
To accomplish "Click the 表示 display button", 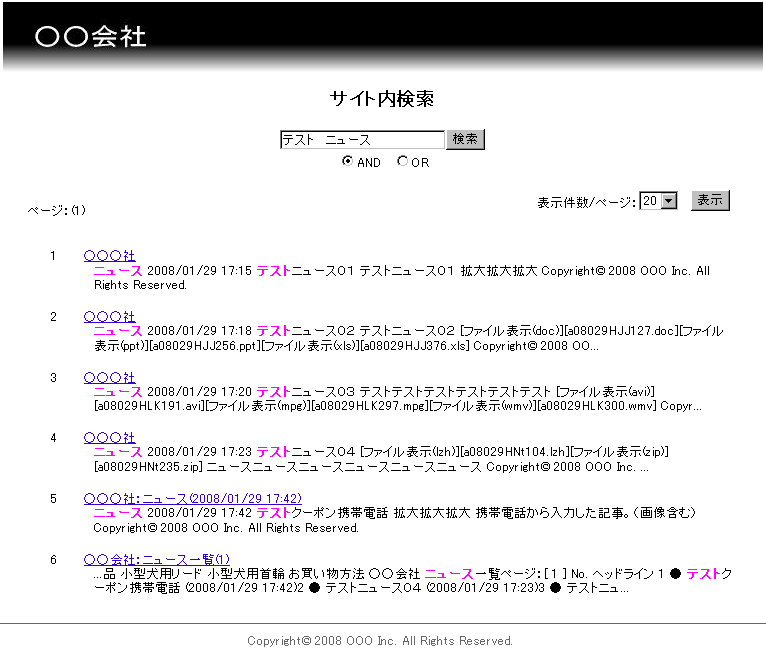I will pos(710,200).
